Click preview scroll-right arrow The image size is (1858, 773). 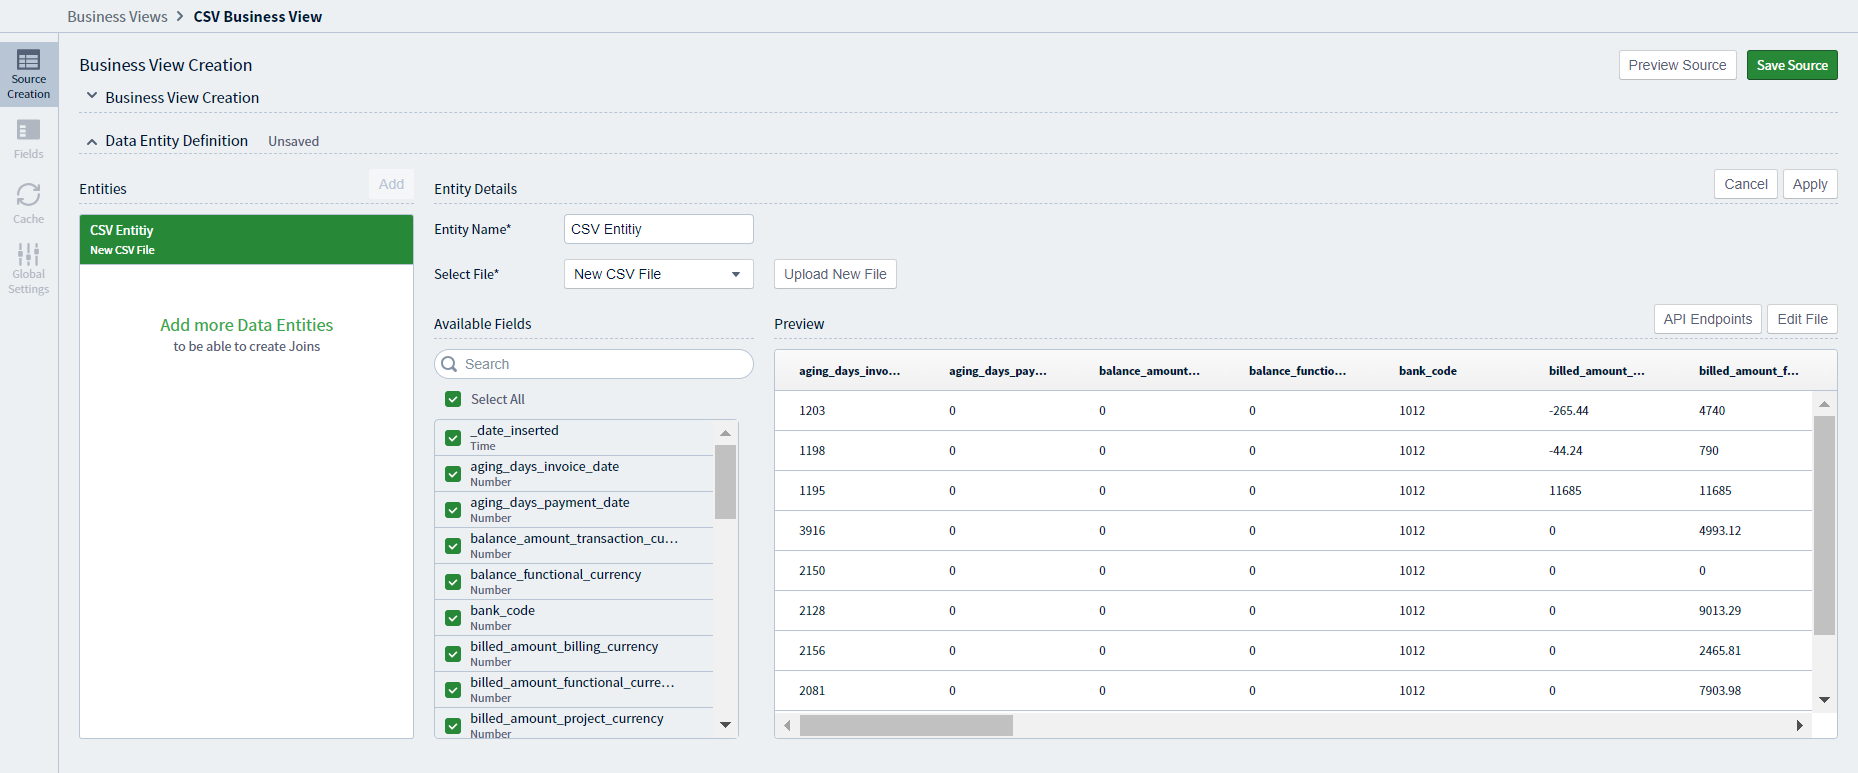coord(1800,725)
